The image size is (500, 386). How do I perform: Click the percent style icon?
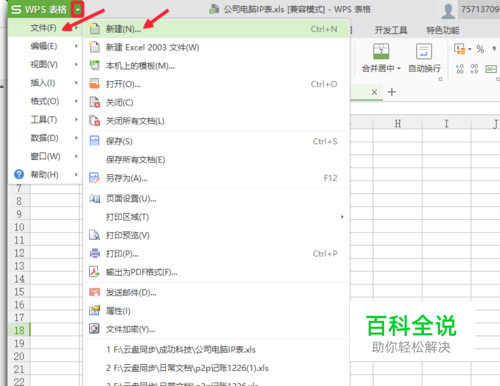[x=480, y=49]
